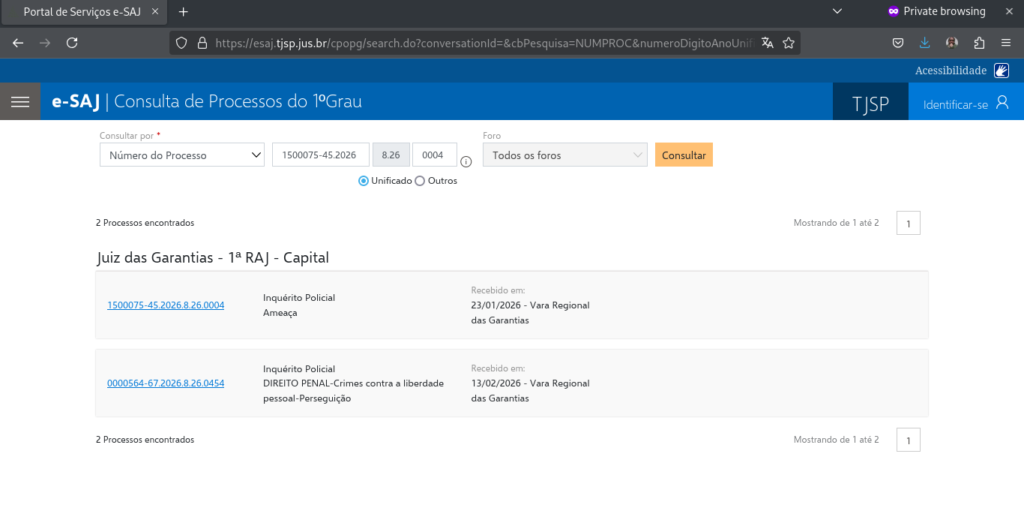This screenshot has height=505, width=1024.
Task: Expand the list all tabs chevron
Action: (837, 11)
